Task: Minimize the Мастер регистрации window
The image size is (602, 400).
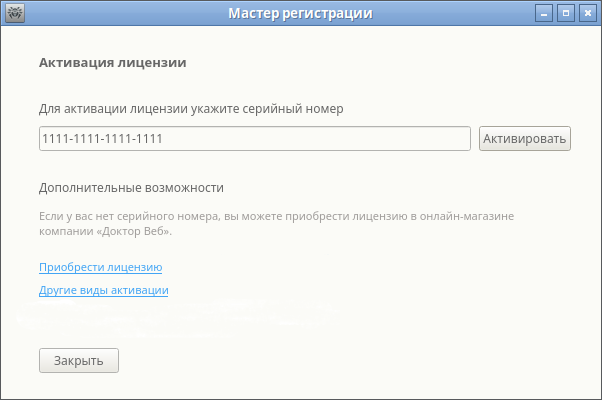Action: (544, 13)
